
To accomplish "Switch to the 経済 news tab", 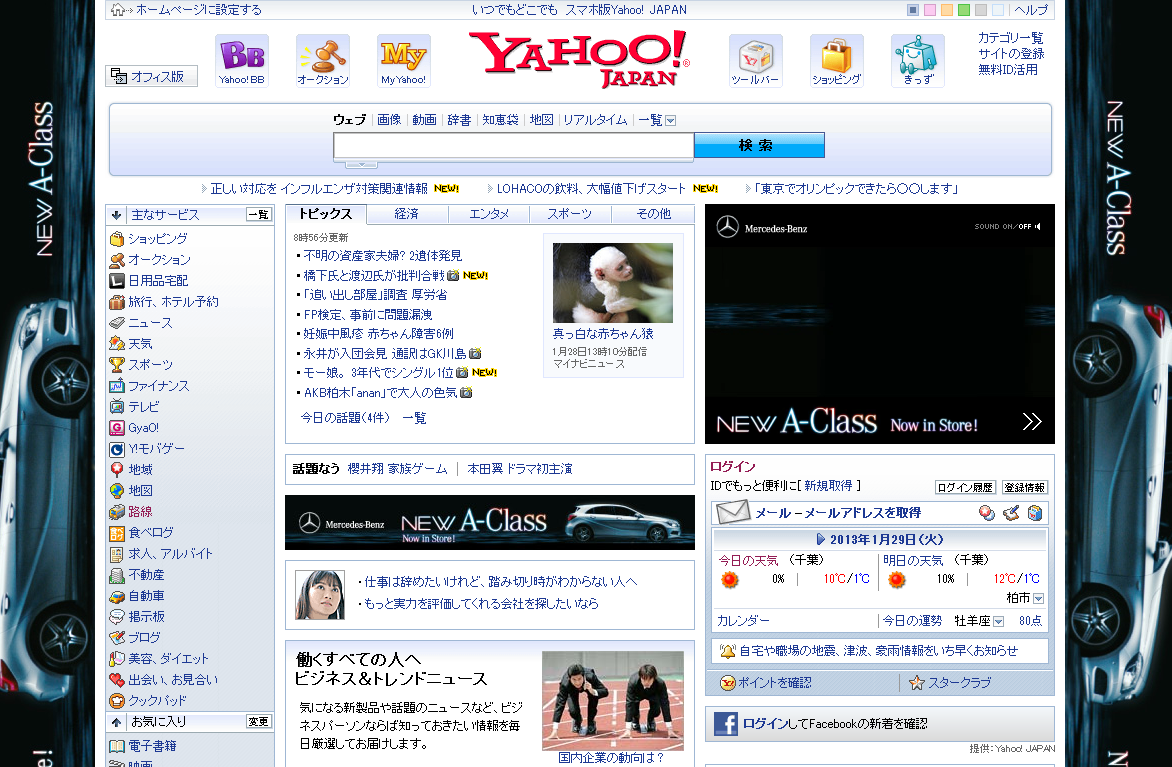I will pos(407,214).
